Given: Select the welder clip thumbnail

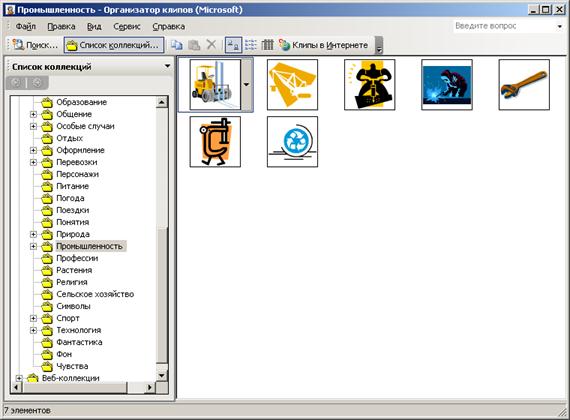Looking at the screenshot, I should (447, 85).
